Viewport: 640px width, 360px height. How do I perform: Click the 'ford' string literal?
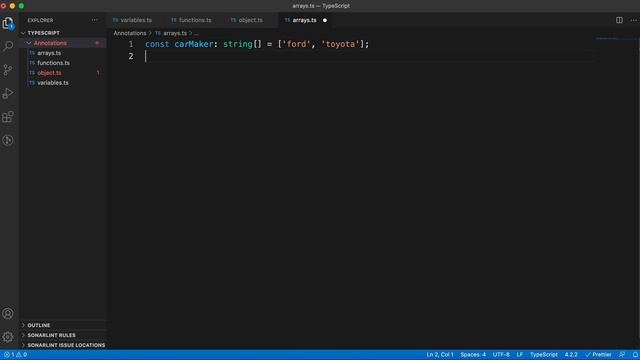click(296, 44)
